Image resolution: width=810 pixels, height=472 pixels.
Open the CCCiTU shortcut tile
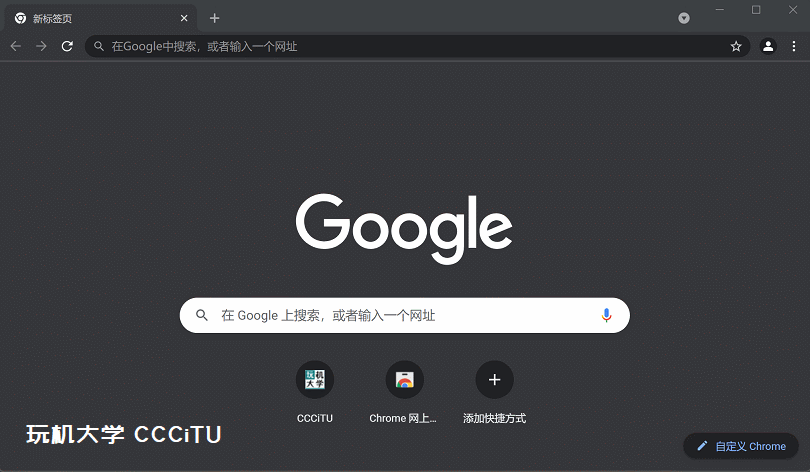[315, 380]
